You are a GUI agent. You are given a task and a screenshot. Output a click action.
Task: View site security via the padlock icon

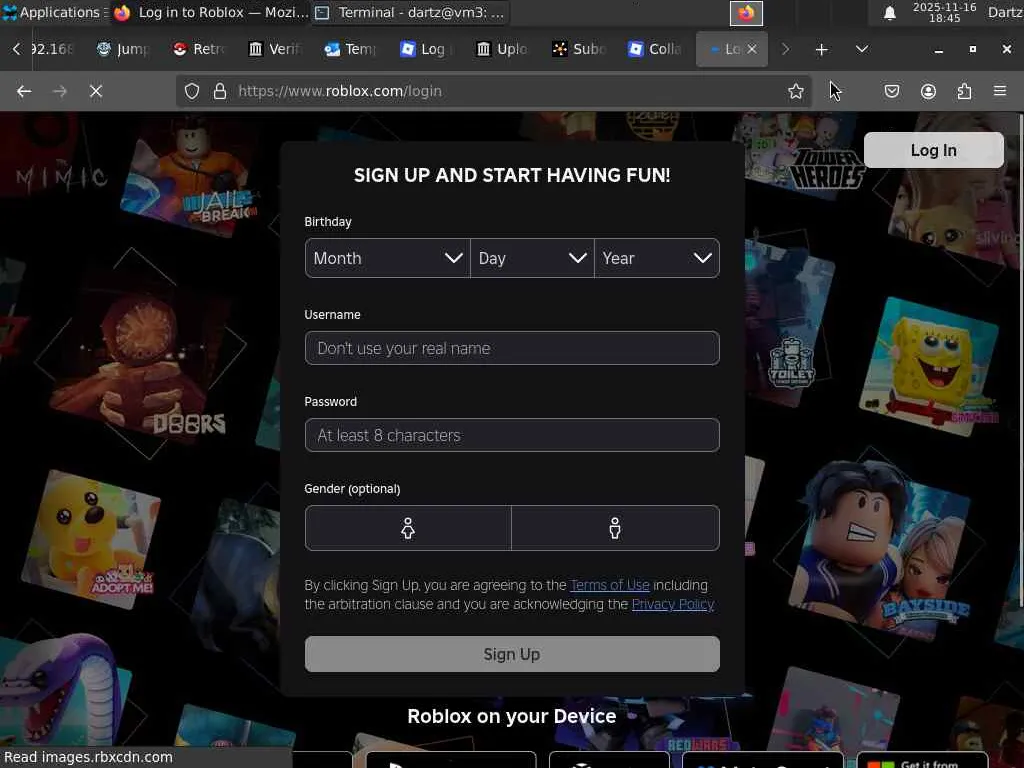[x=220, y=91]
